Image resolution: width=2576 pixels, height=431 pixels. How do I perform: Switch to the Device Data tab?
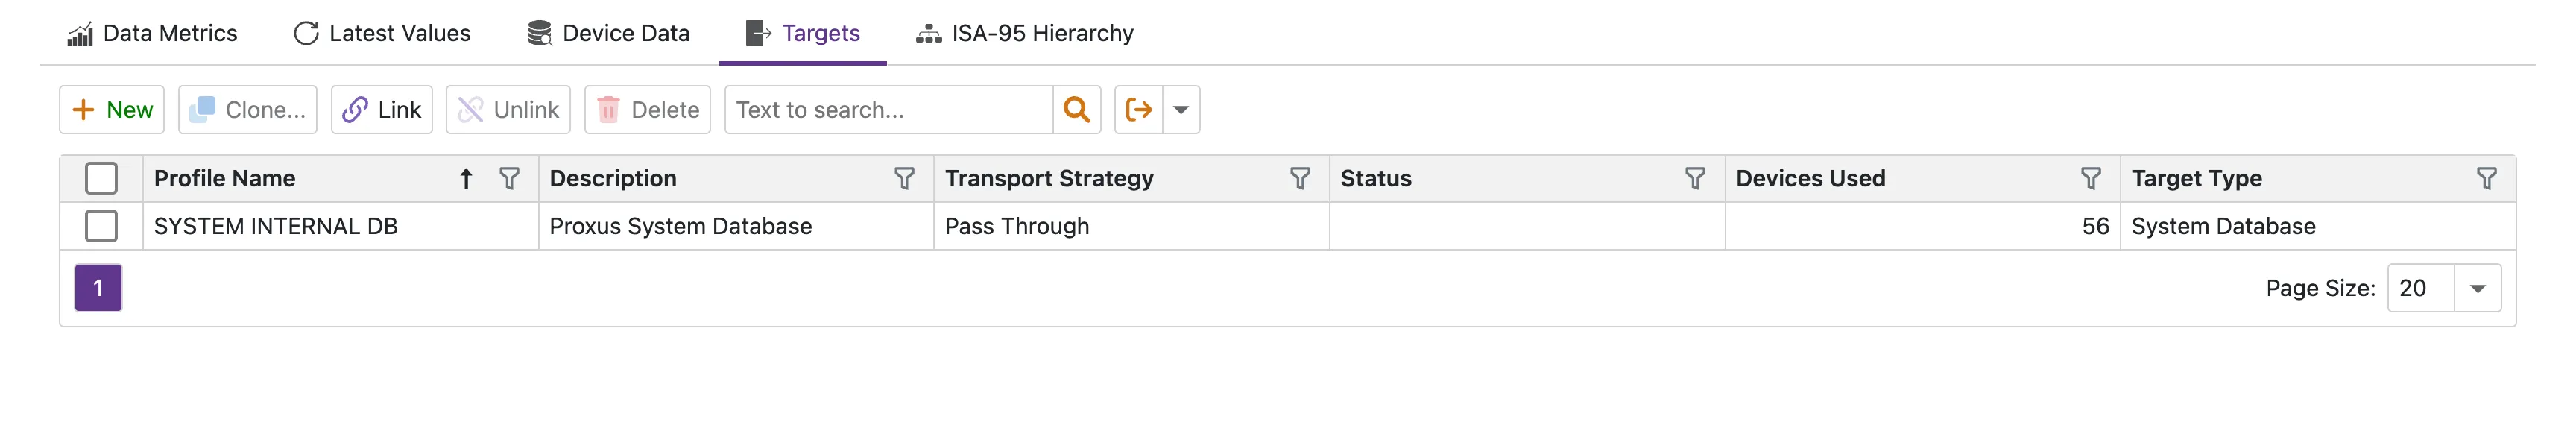point(608,33)
